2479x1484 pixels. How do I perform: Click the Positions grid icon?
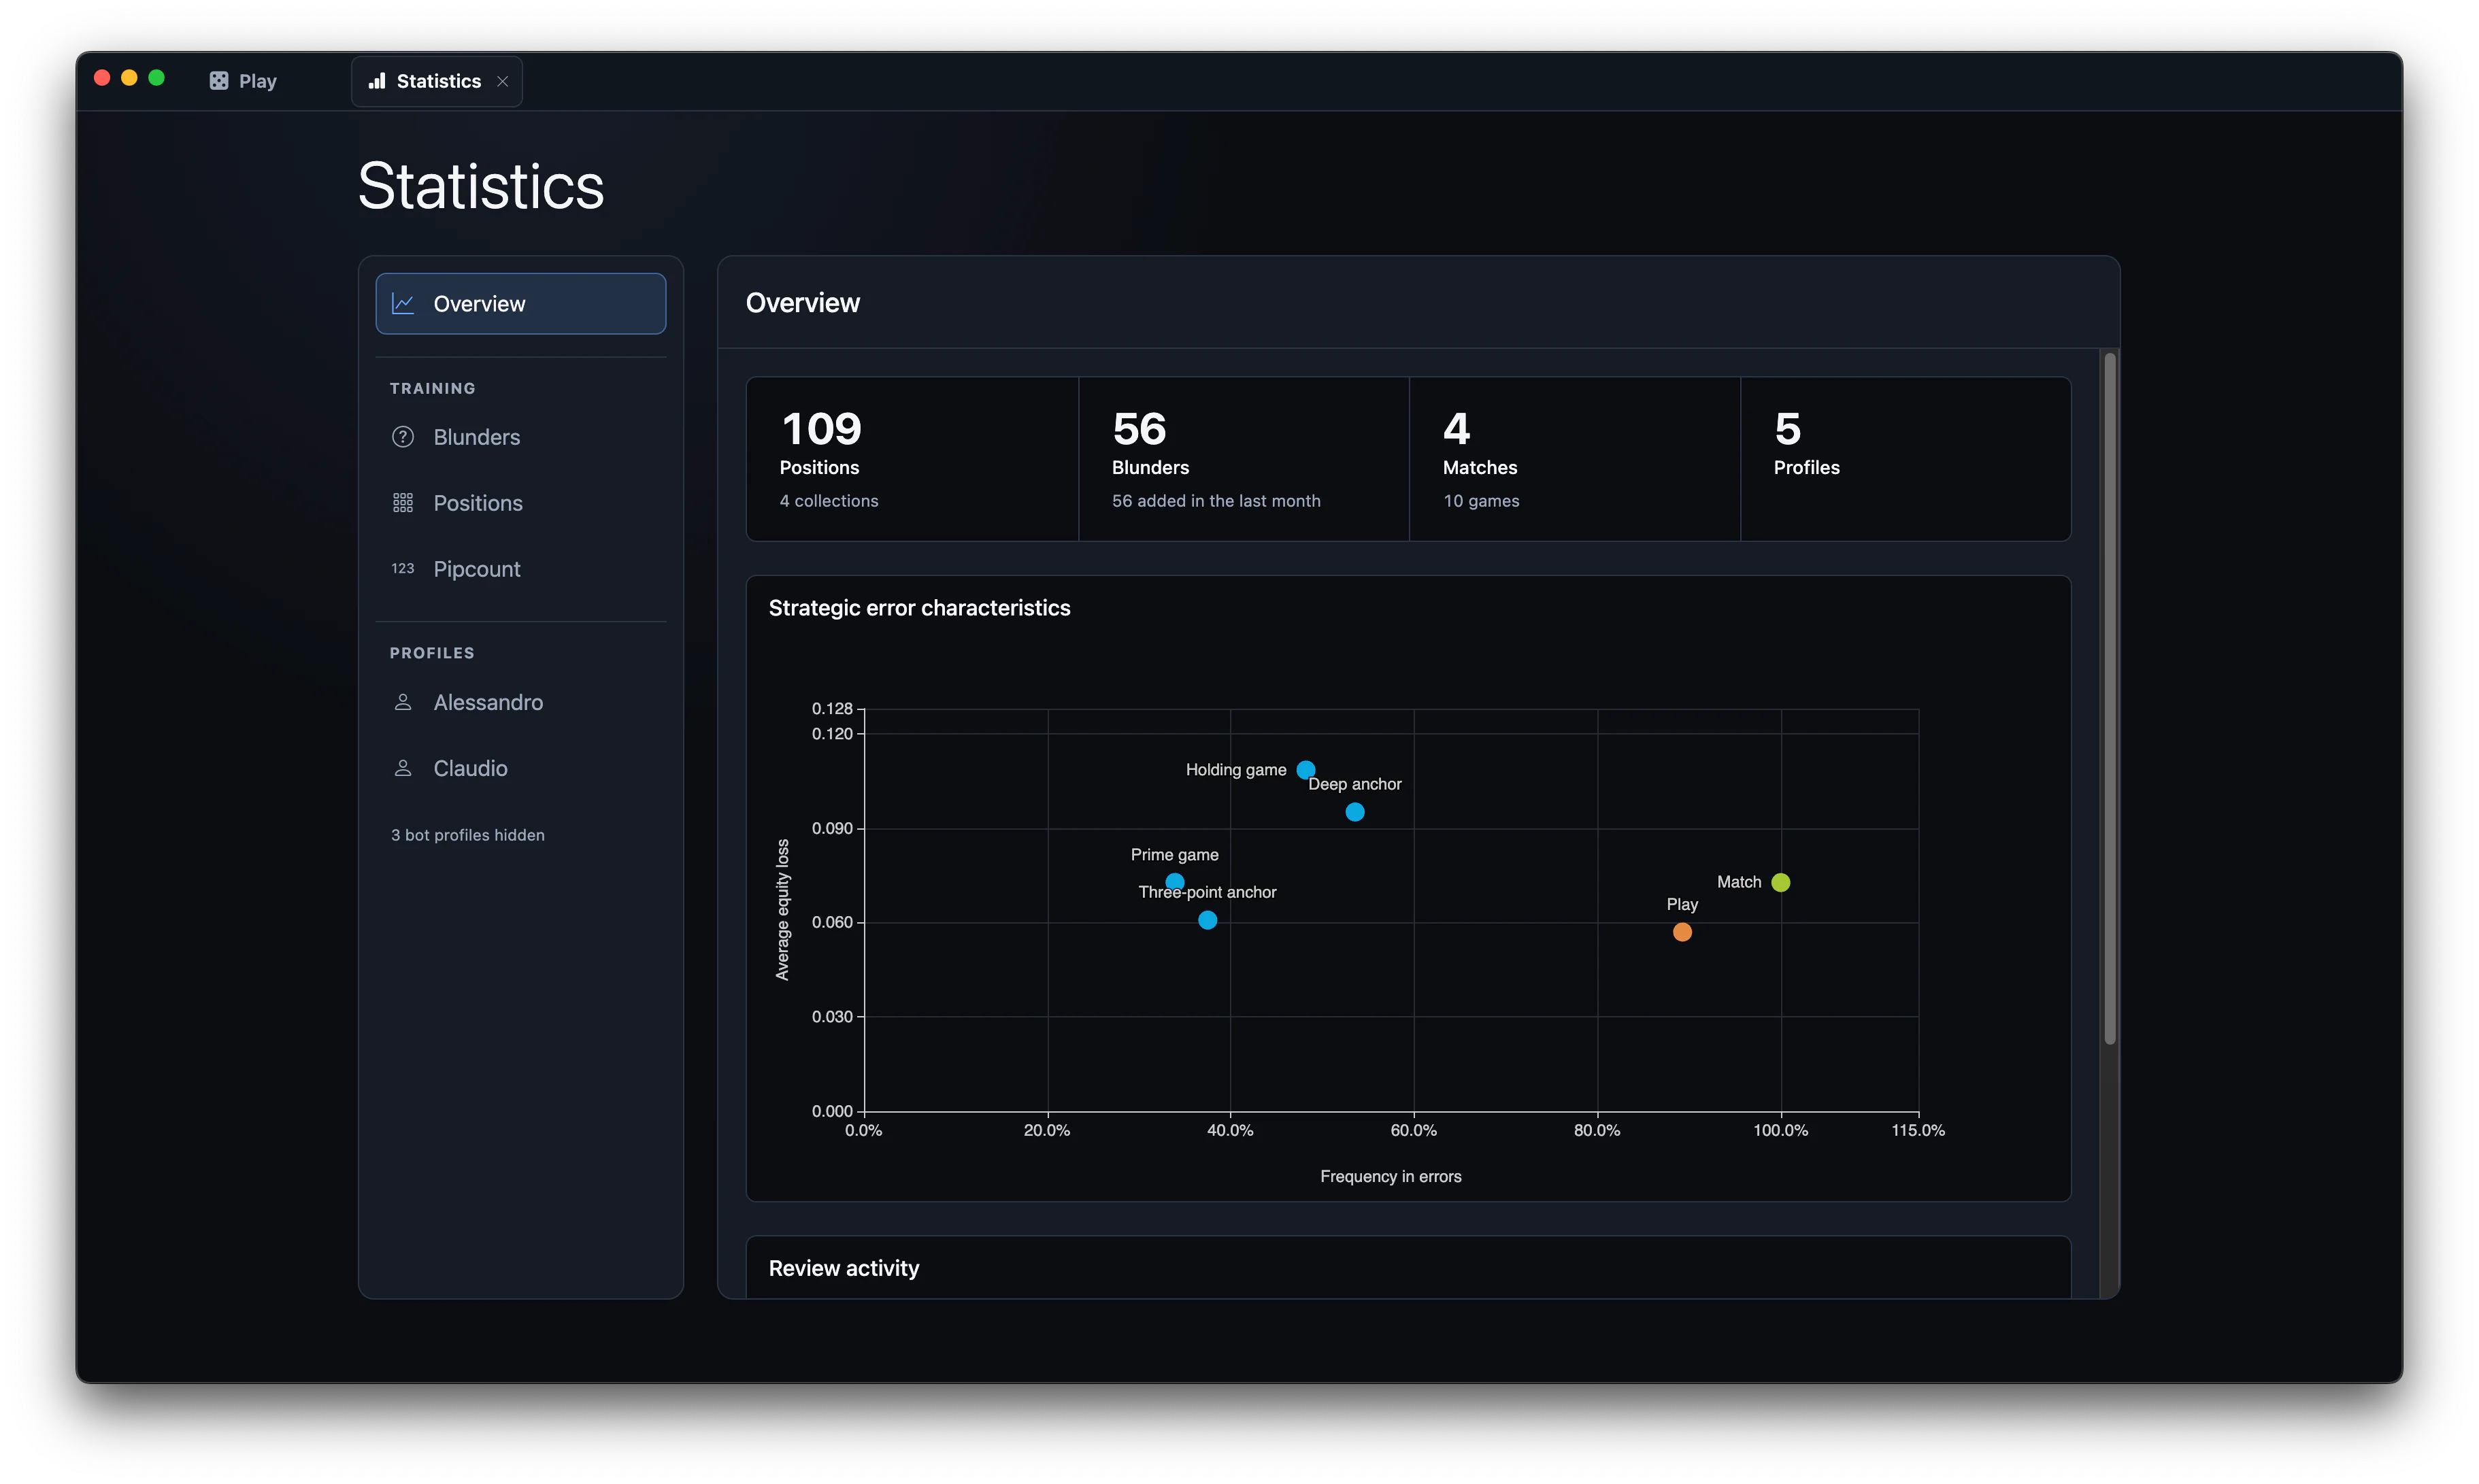403,503
